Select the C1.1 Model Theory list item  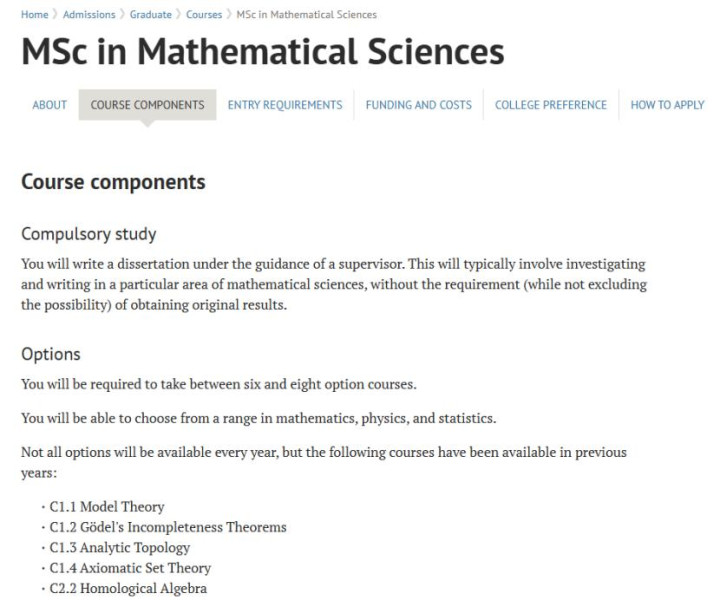[x=107, y=507]
